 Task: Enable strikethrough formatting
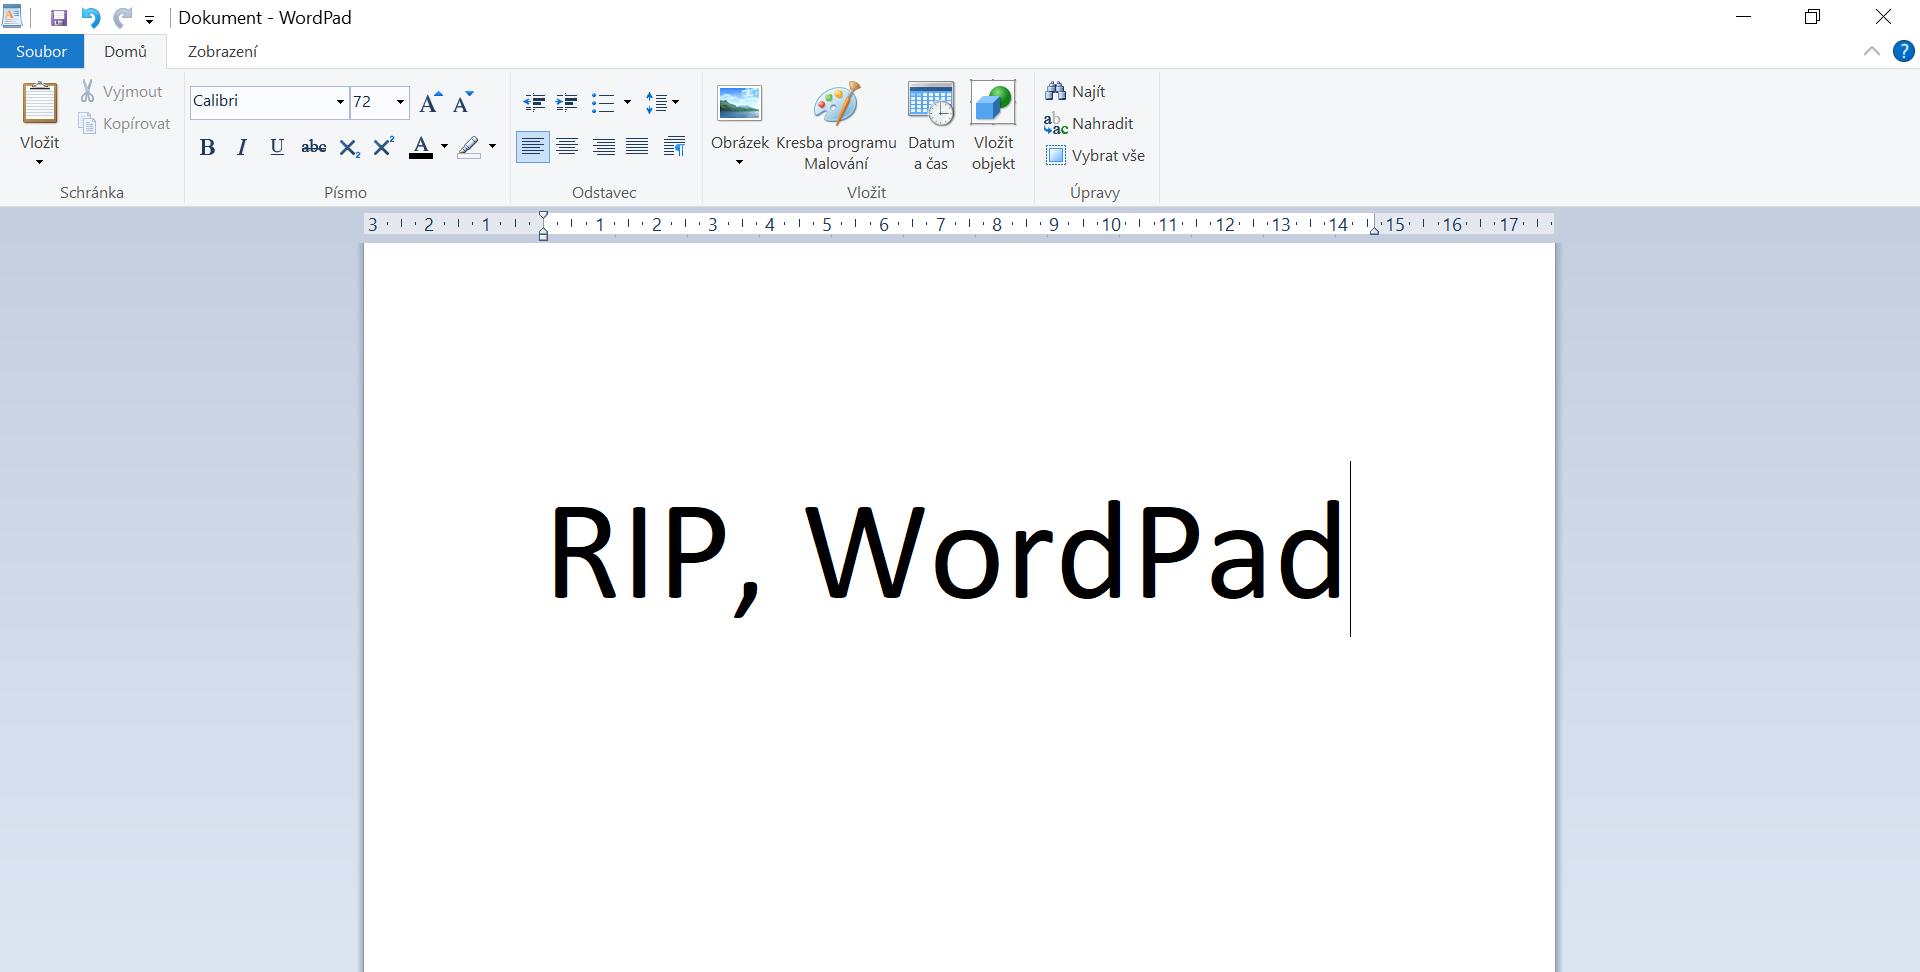(313, 146)
